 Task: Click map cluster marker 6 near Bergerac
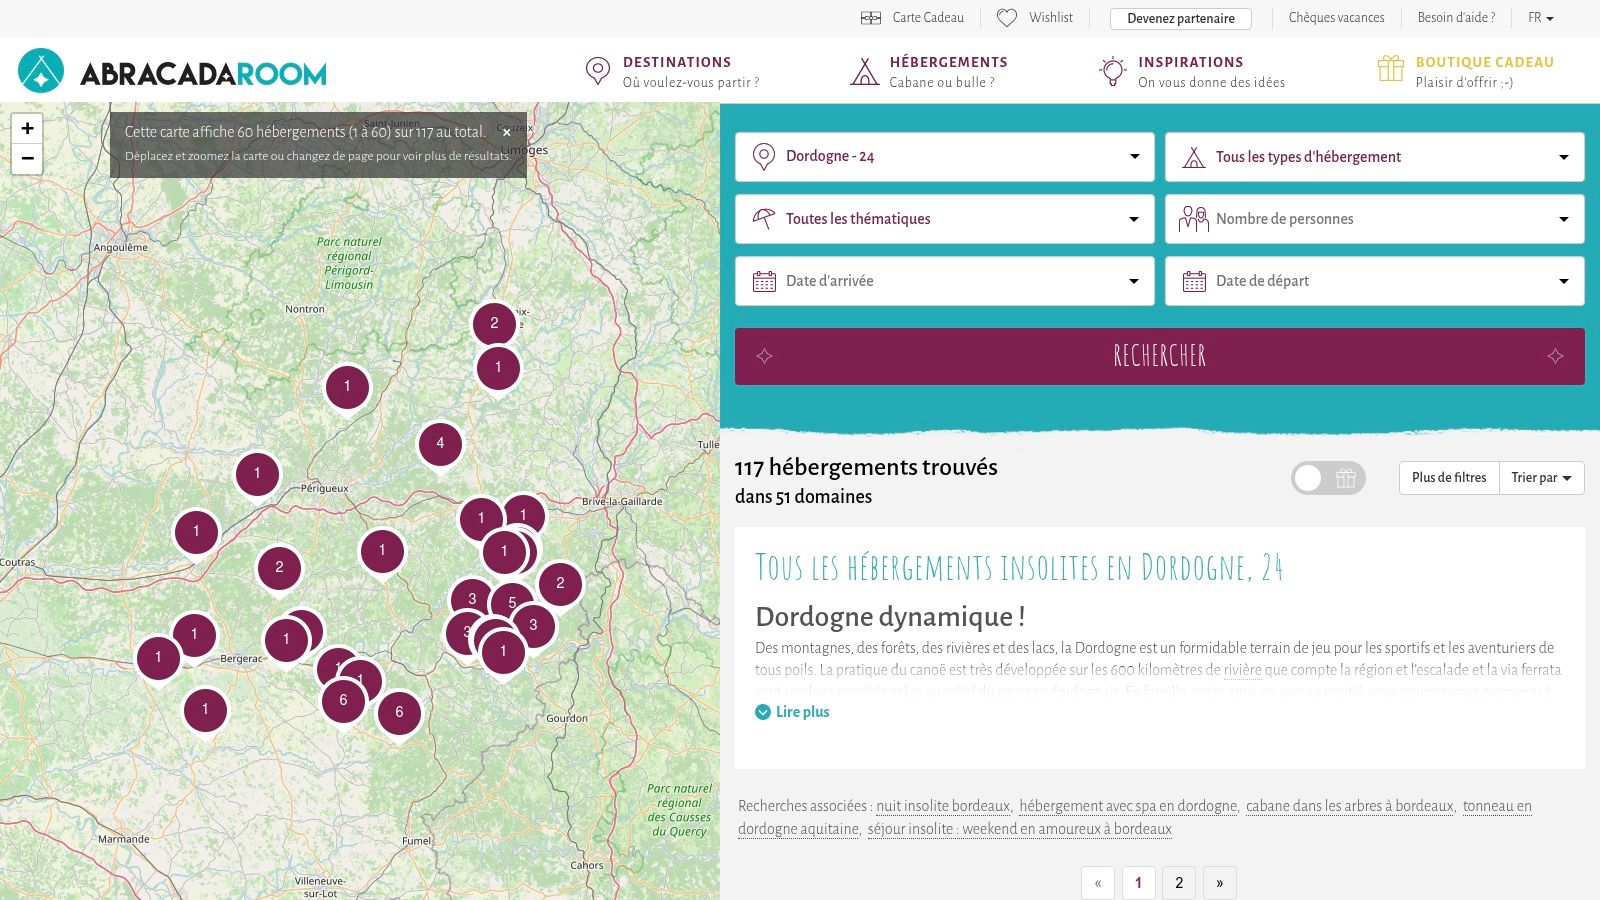tap(343, 700)
